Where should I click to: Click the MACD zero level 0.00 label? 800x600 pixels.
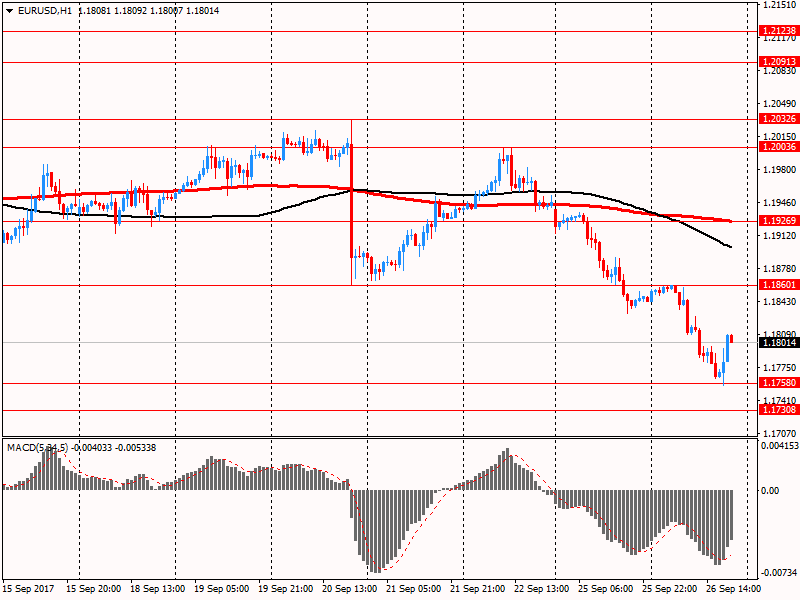[770, 490]
